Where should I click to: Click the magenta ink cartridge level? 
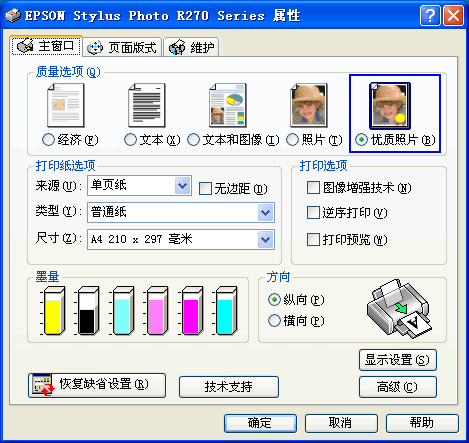[x=190, y=311]
